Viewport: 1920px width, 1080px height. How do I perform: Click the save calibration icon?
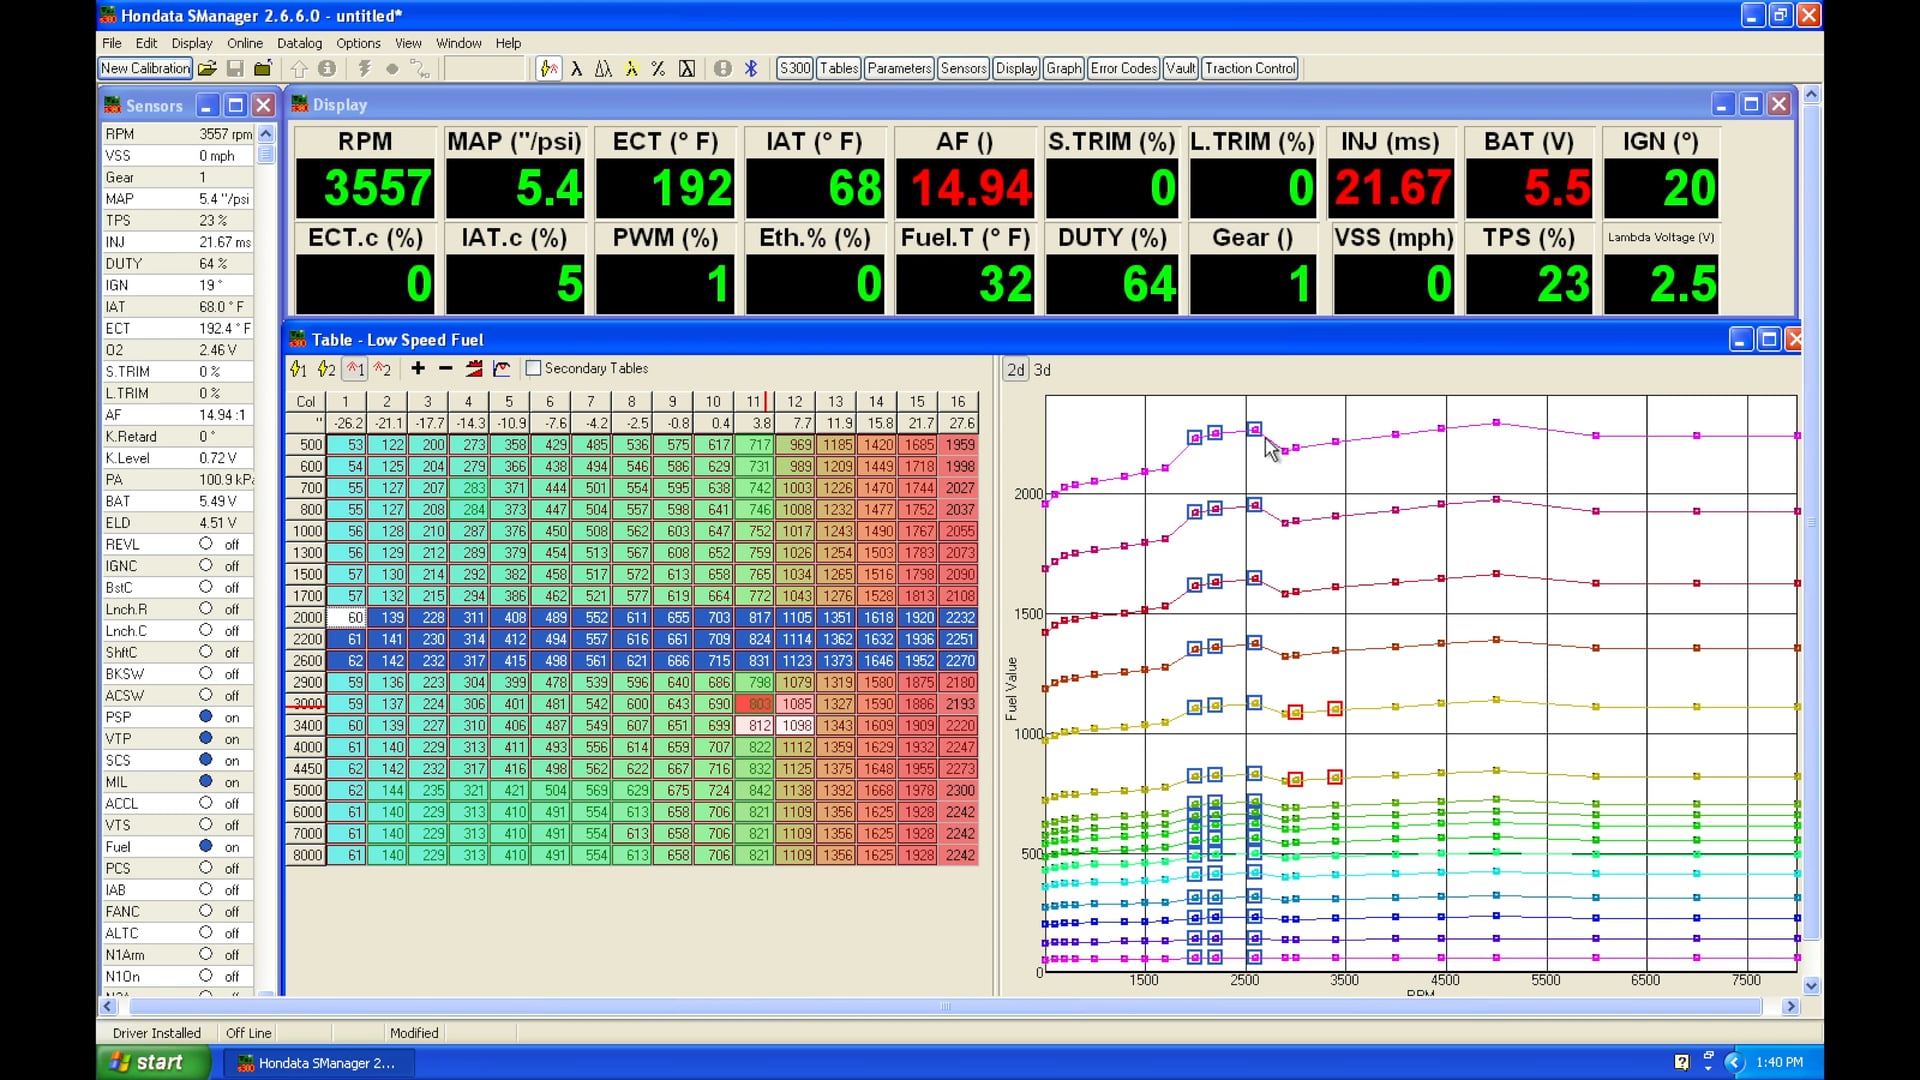pos(235,68)
